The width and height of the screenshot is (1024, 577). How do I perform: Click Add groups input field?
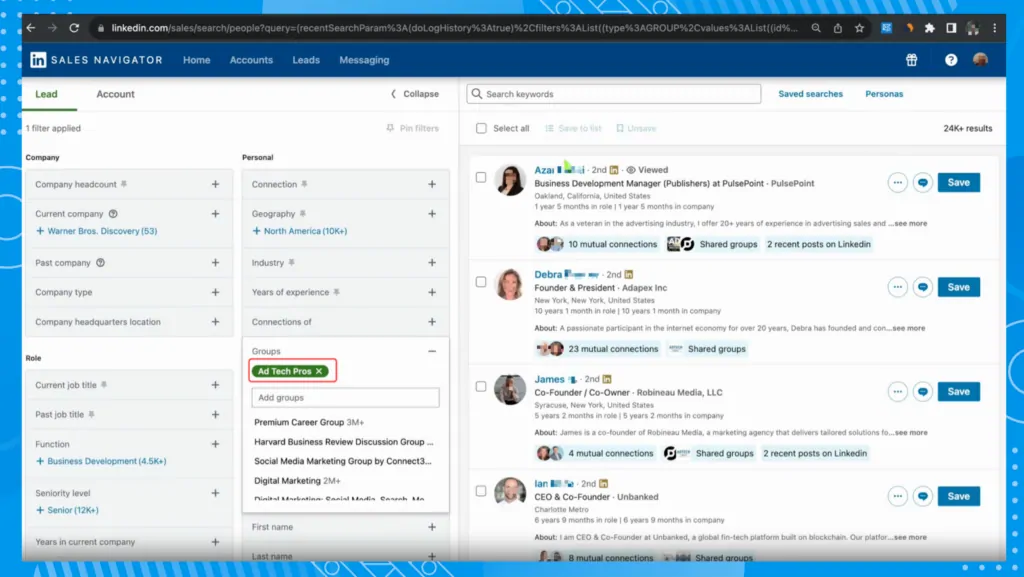[345, 398]
